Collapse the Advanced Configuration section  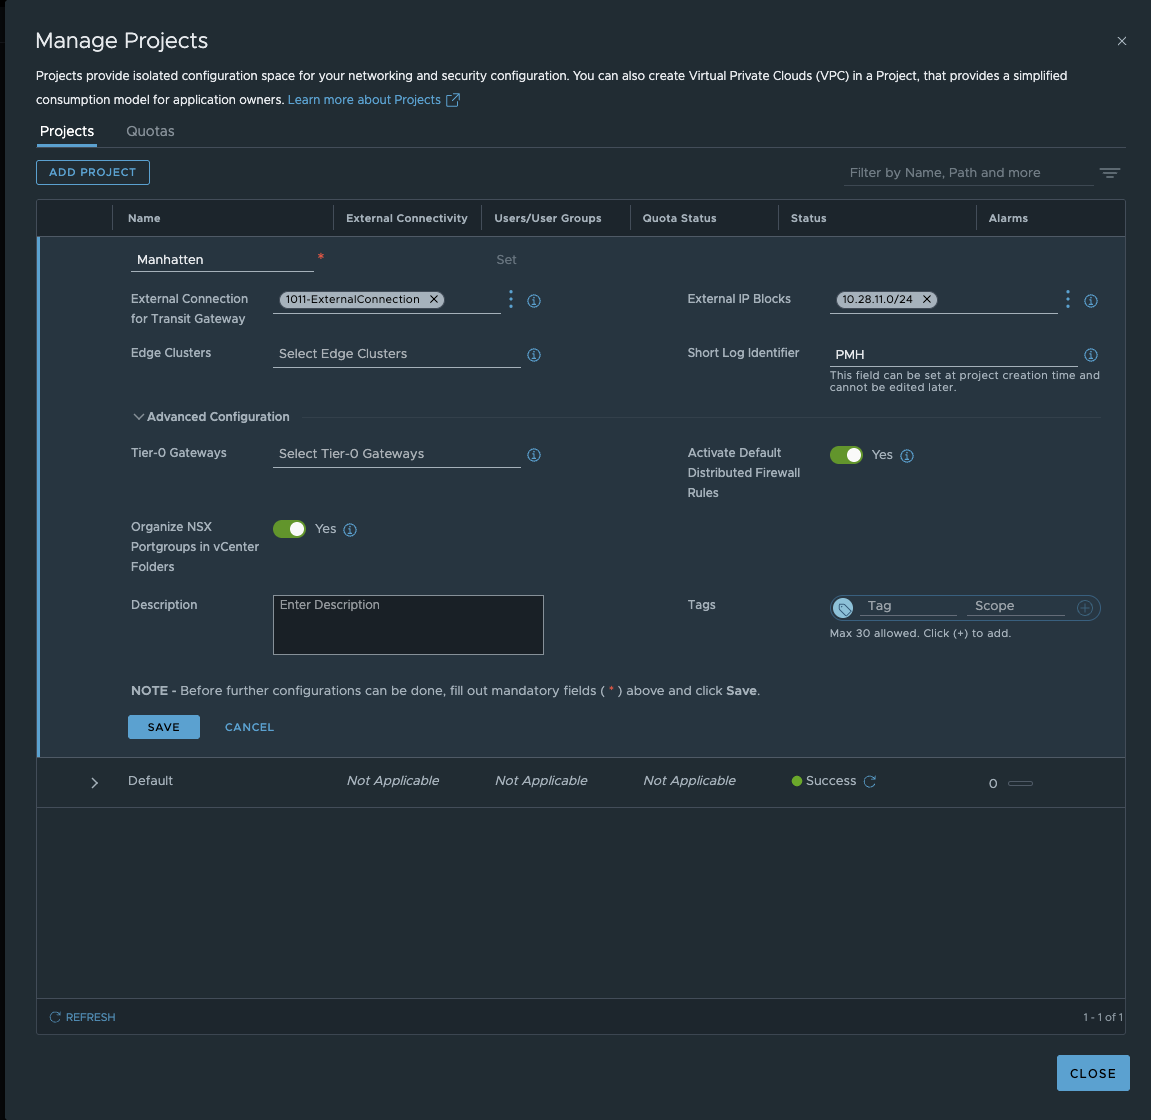(x=139, y=417)
